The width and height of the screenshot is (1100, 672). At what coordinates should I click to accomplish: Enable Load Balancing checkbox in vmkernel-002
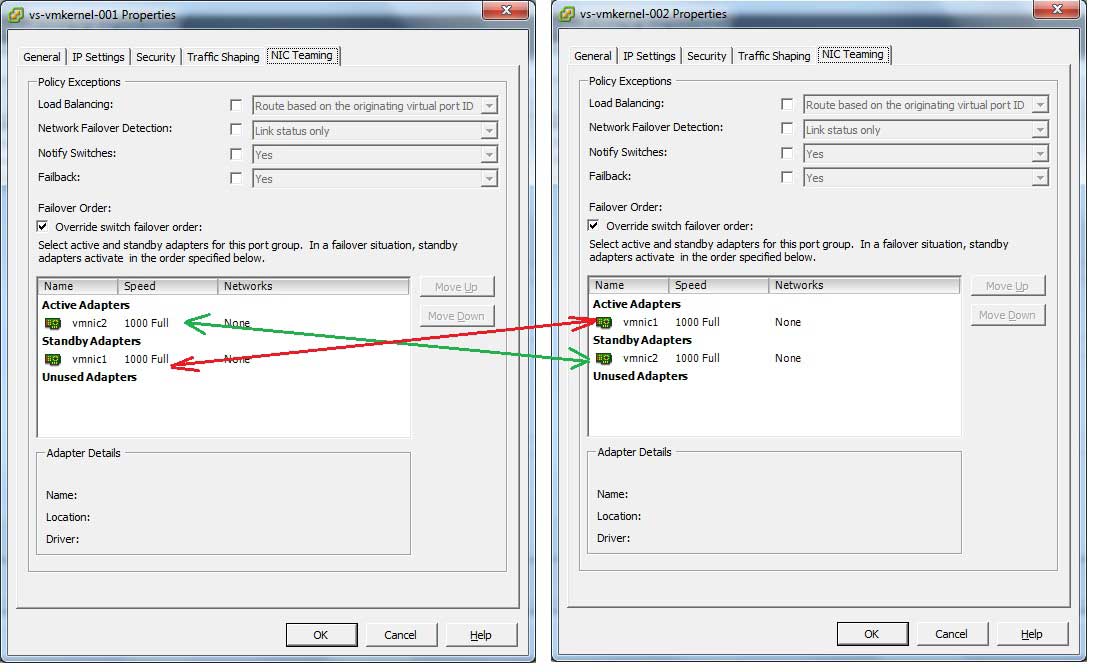pos(787,104)
